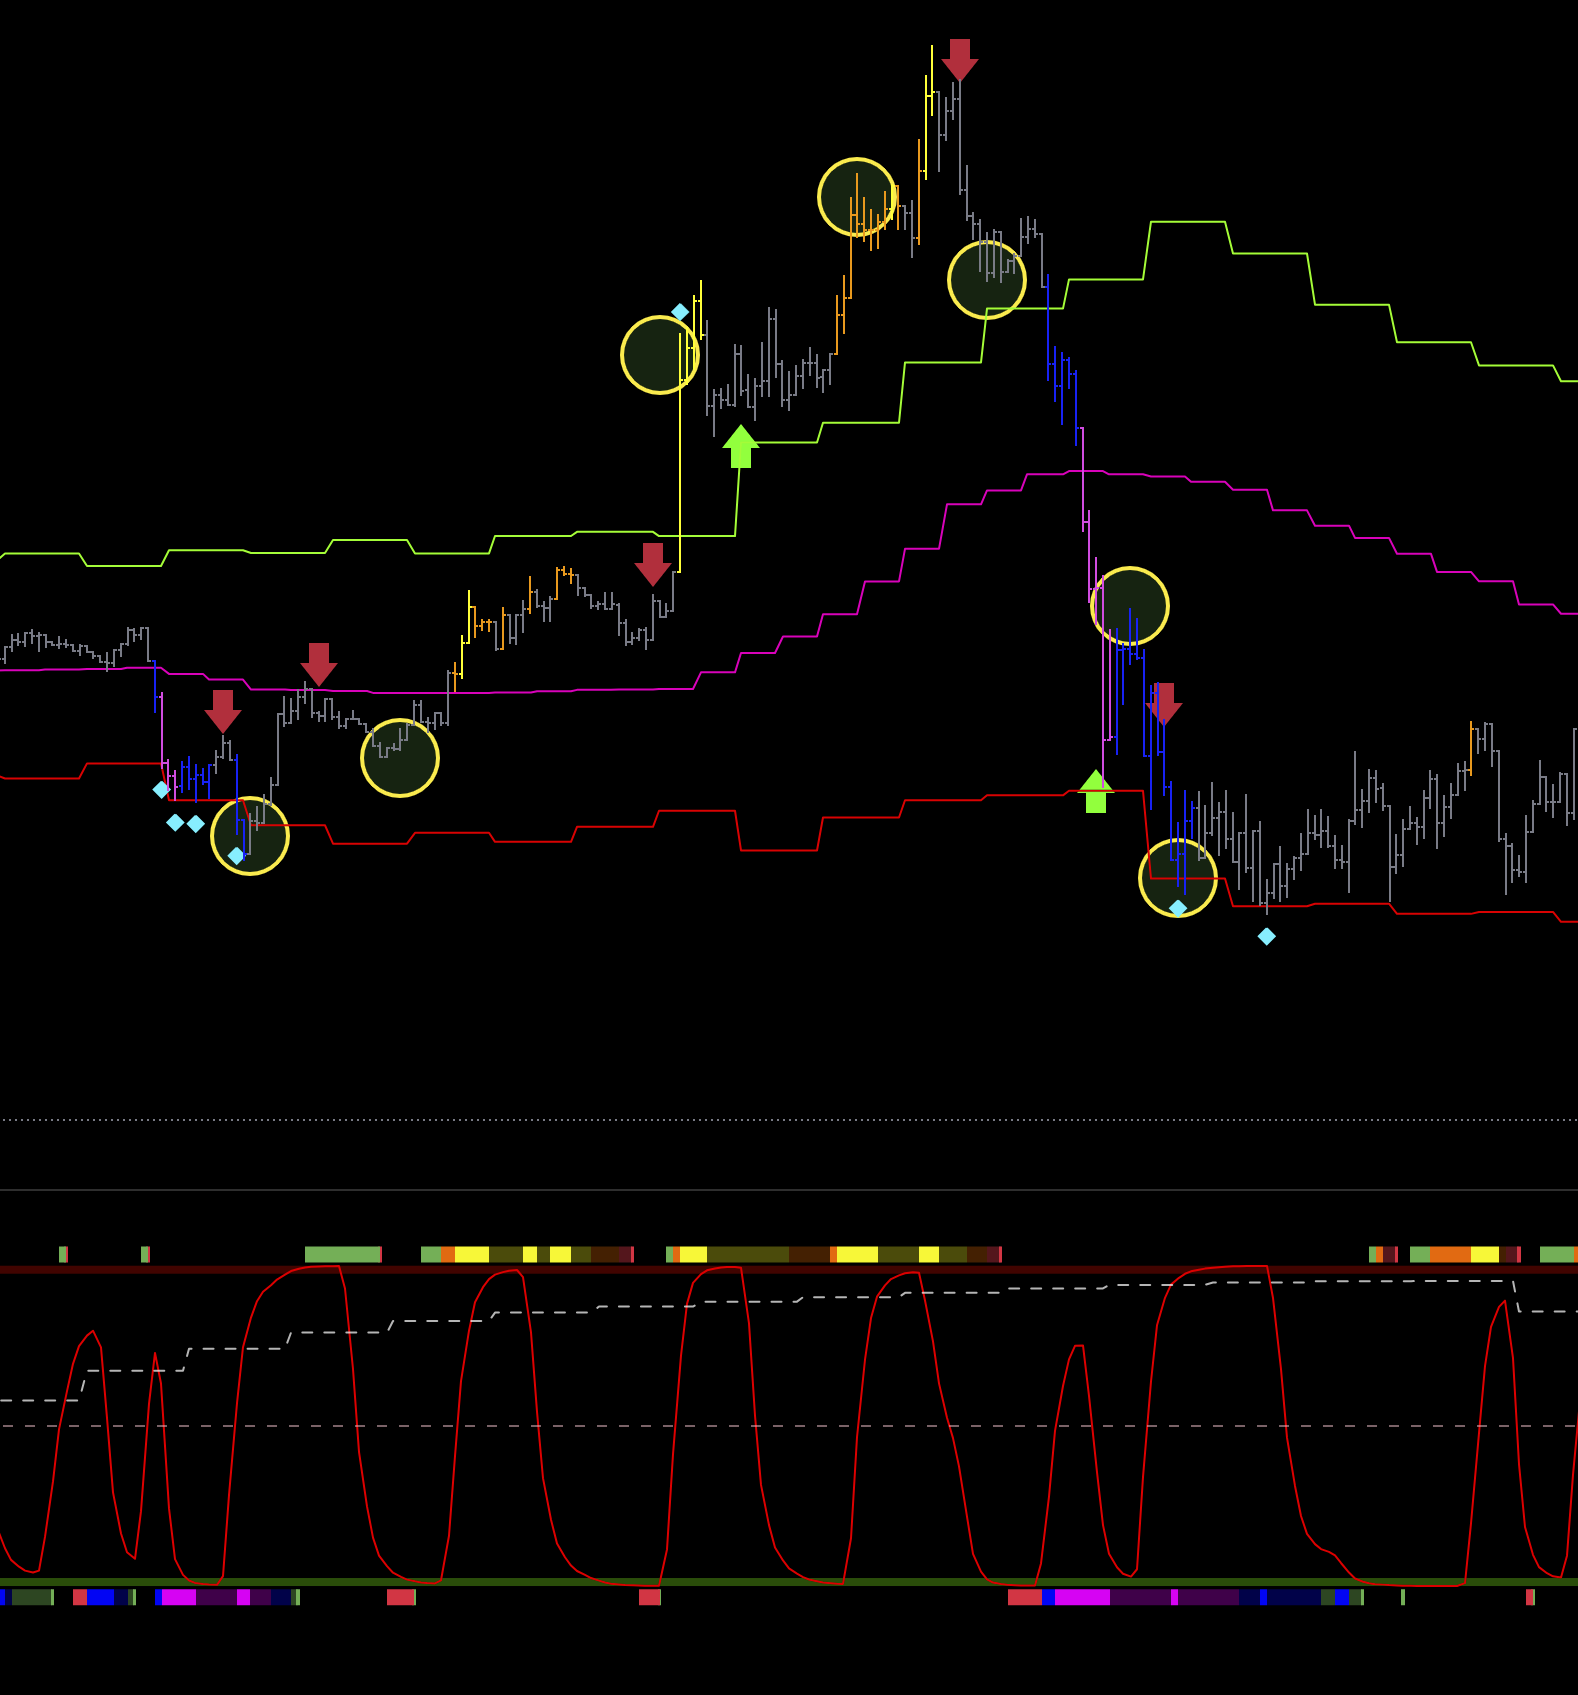Select the rightmost red down arrow sell signal
The width and height of the screenshot is (1578, 1695).
(1164, 703)
